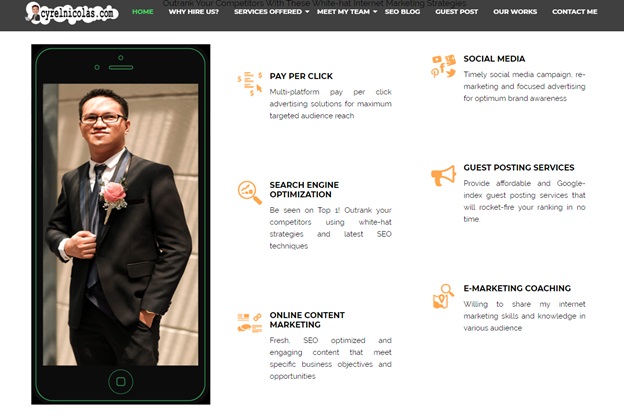Click the Pay Per Click heading
Image resolution: width=624 pixels, height=418 pixels.
(x=301, y=76)
